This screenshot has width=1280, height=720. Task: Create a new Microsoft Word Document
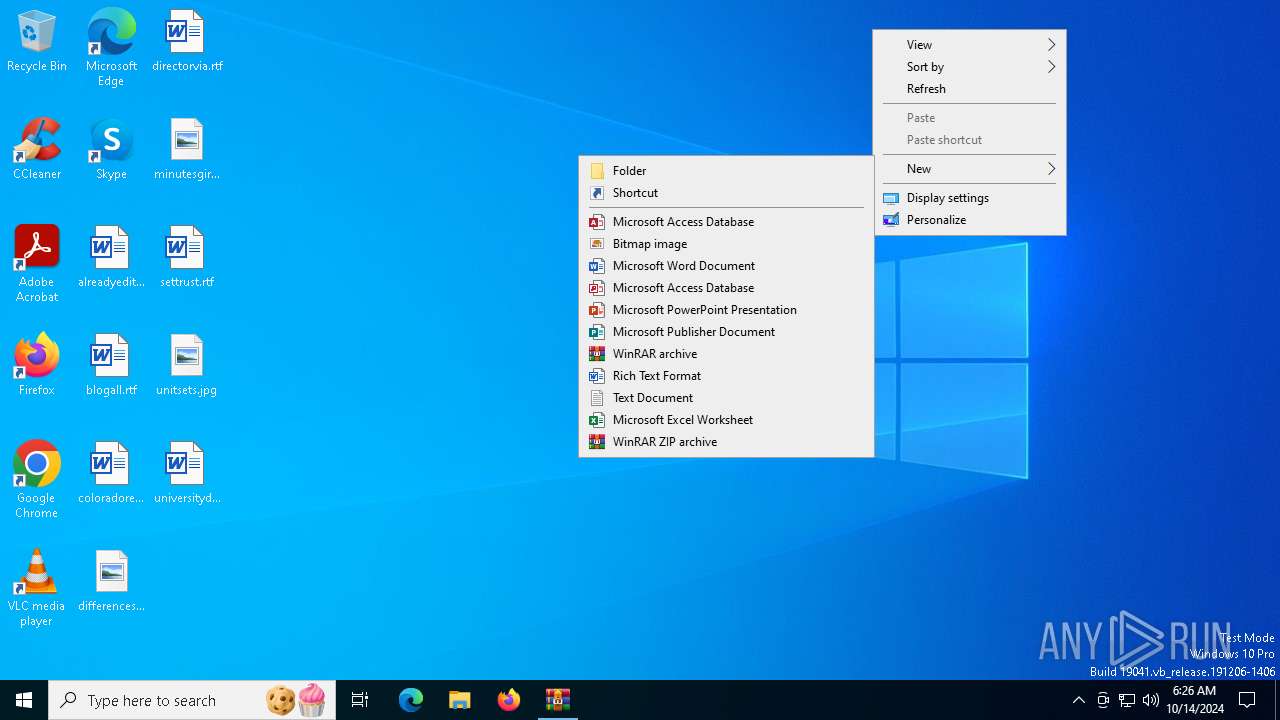pos(726,266)
